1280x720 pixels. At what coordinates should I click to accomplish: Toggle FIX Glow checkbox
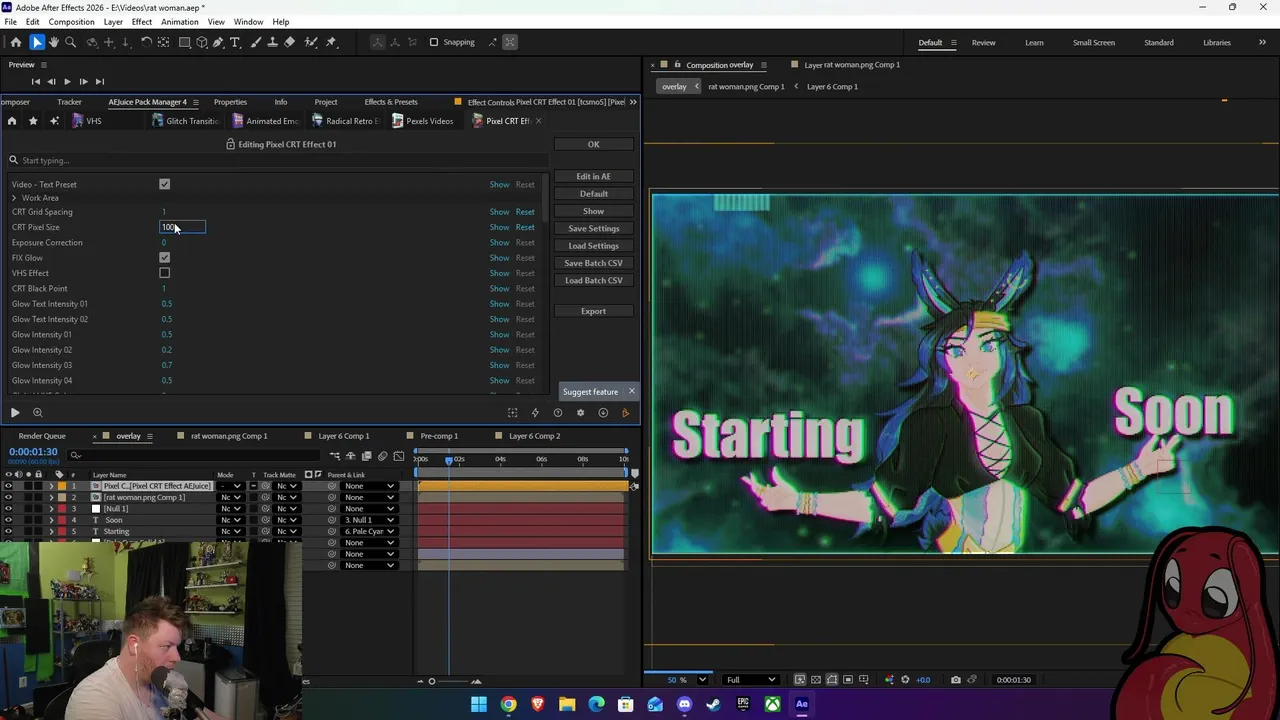[164, 257]
